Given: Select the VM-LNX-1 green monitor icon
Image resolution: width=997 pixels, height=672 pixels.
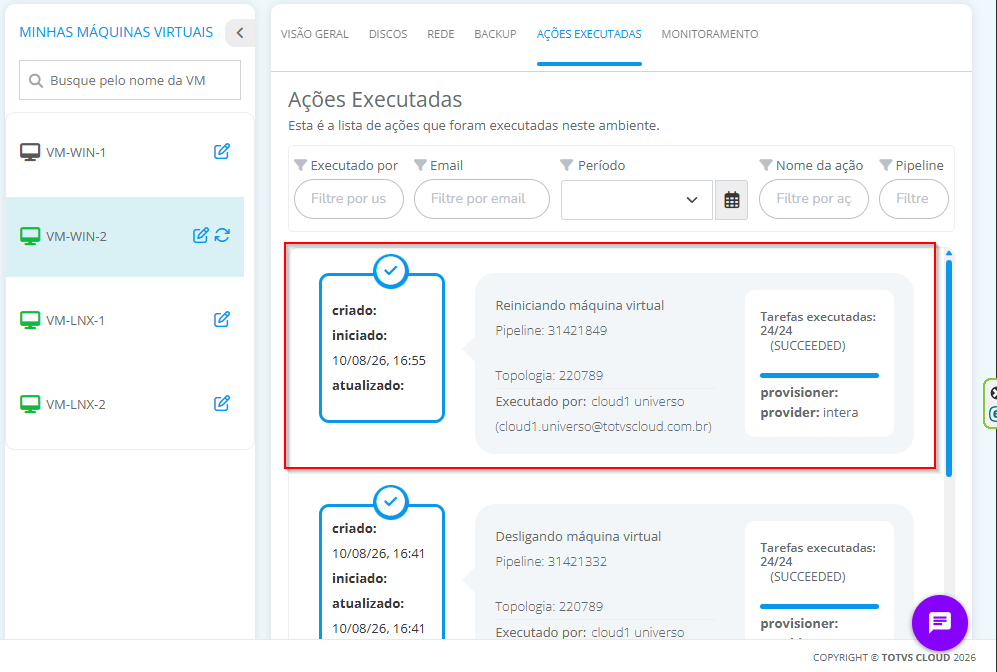Looking at the screenshot, I should [x=30, y=320].
